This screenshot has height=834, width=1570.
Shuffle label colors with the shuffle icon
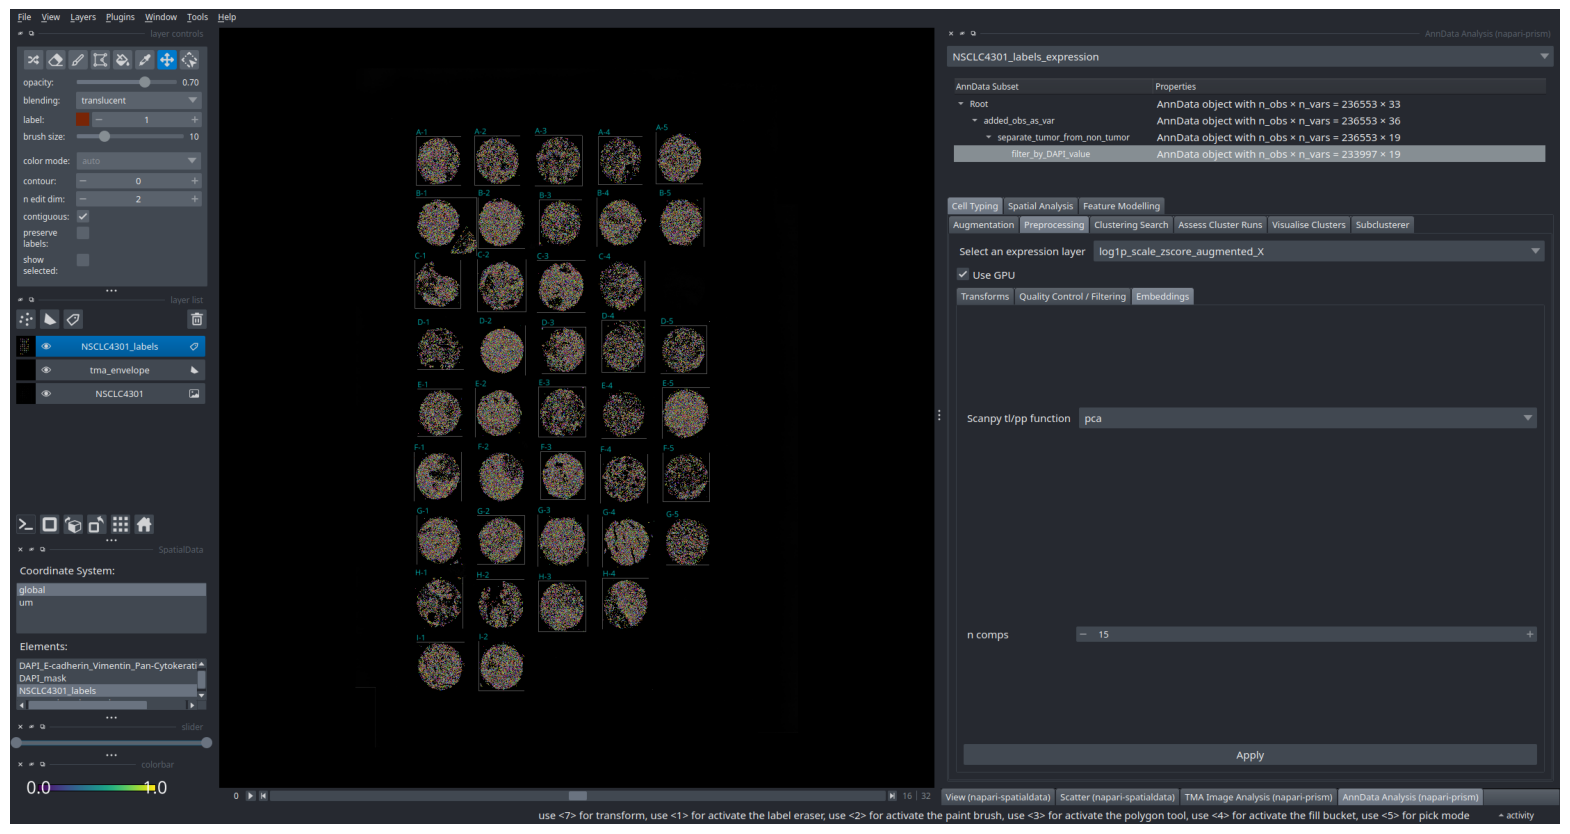[x=33, y=60]
